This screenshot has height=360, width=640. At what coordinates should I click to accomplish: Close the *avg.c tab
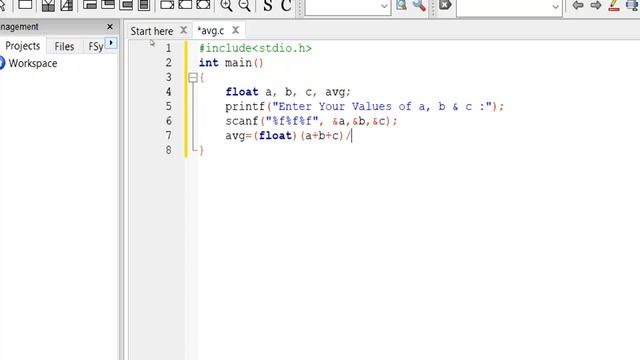coord(236,30)
